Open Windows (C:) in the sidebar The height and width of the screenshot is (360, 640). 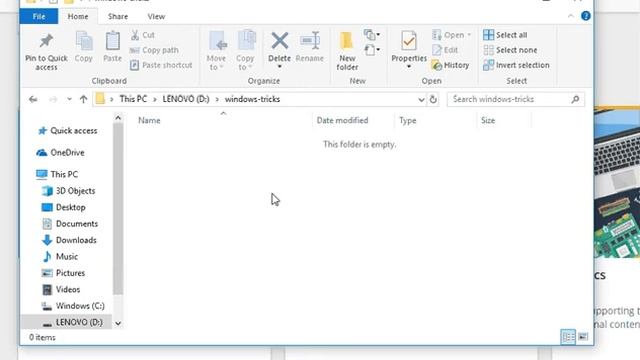pyautogui.click(x=73, y=306)
